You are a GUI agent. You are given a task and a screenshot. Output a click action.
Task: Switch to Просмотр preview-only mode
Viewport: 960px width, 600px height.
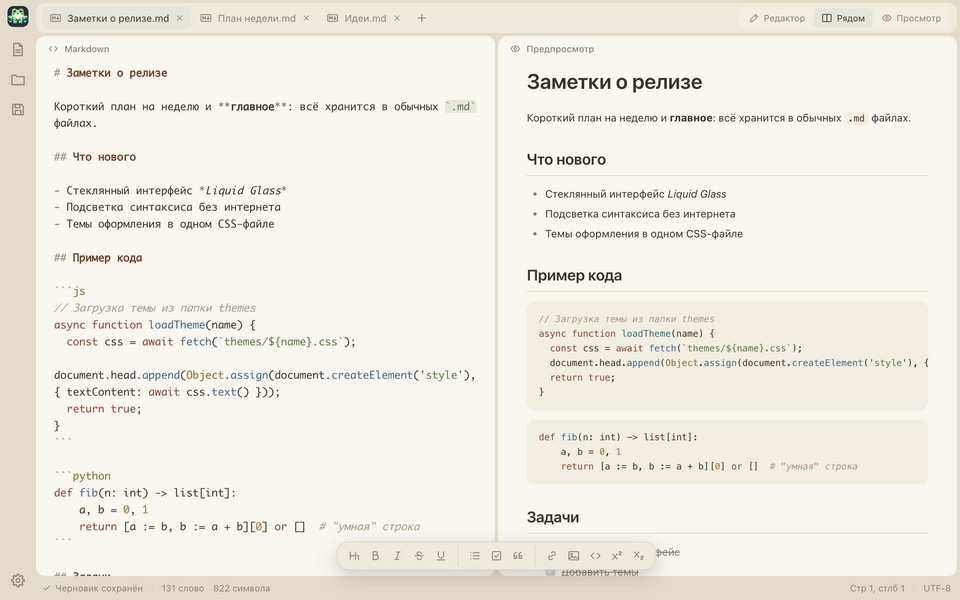(x=911, y=18)
